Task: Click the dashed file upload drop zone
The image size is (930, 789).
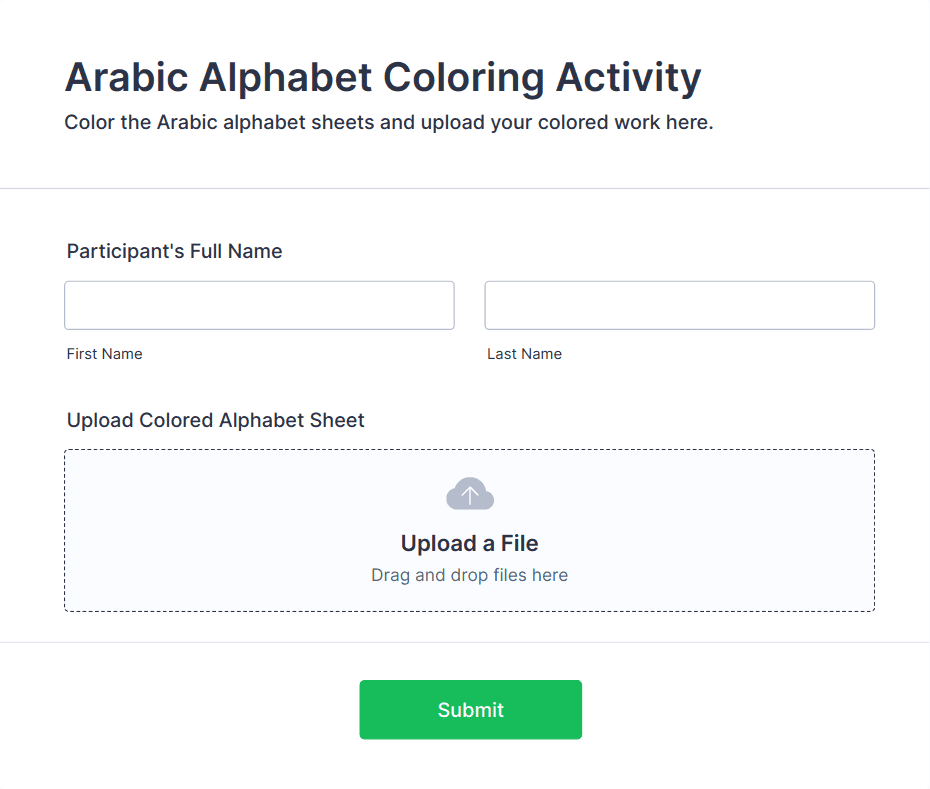Action: 470,530
